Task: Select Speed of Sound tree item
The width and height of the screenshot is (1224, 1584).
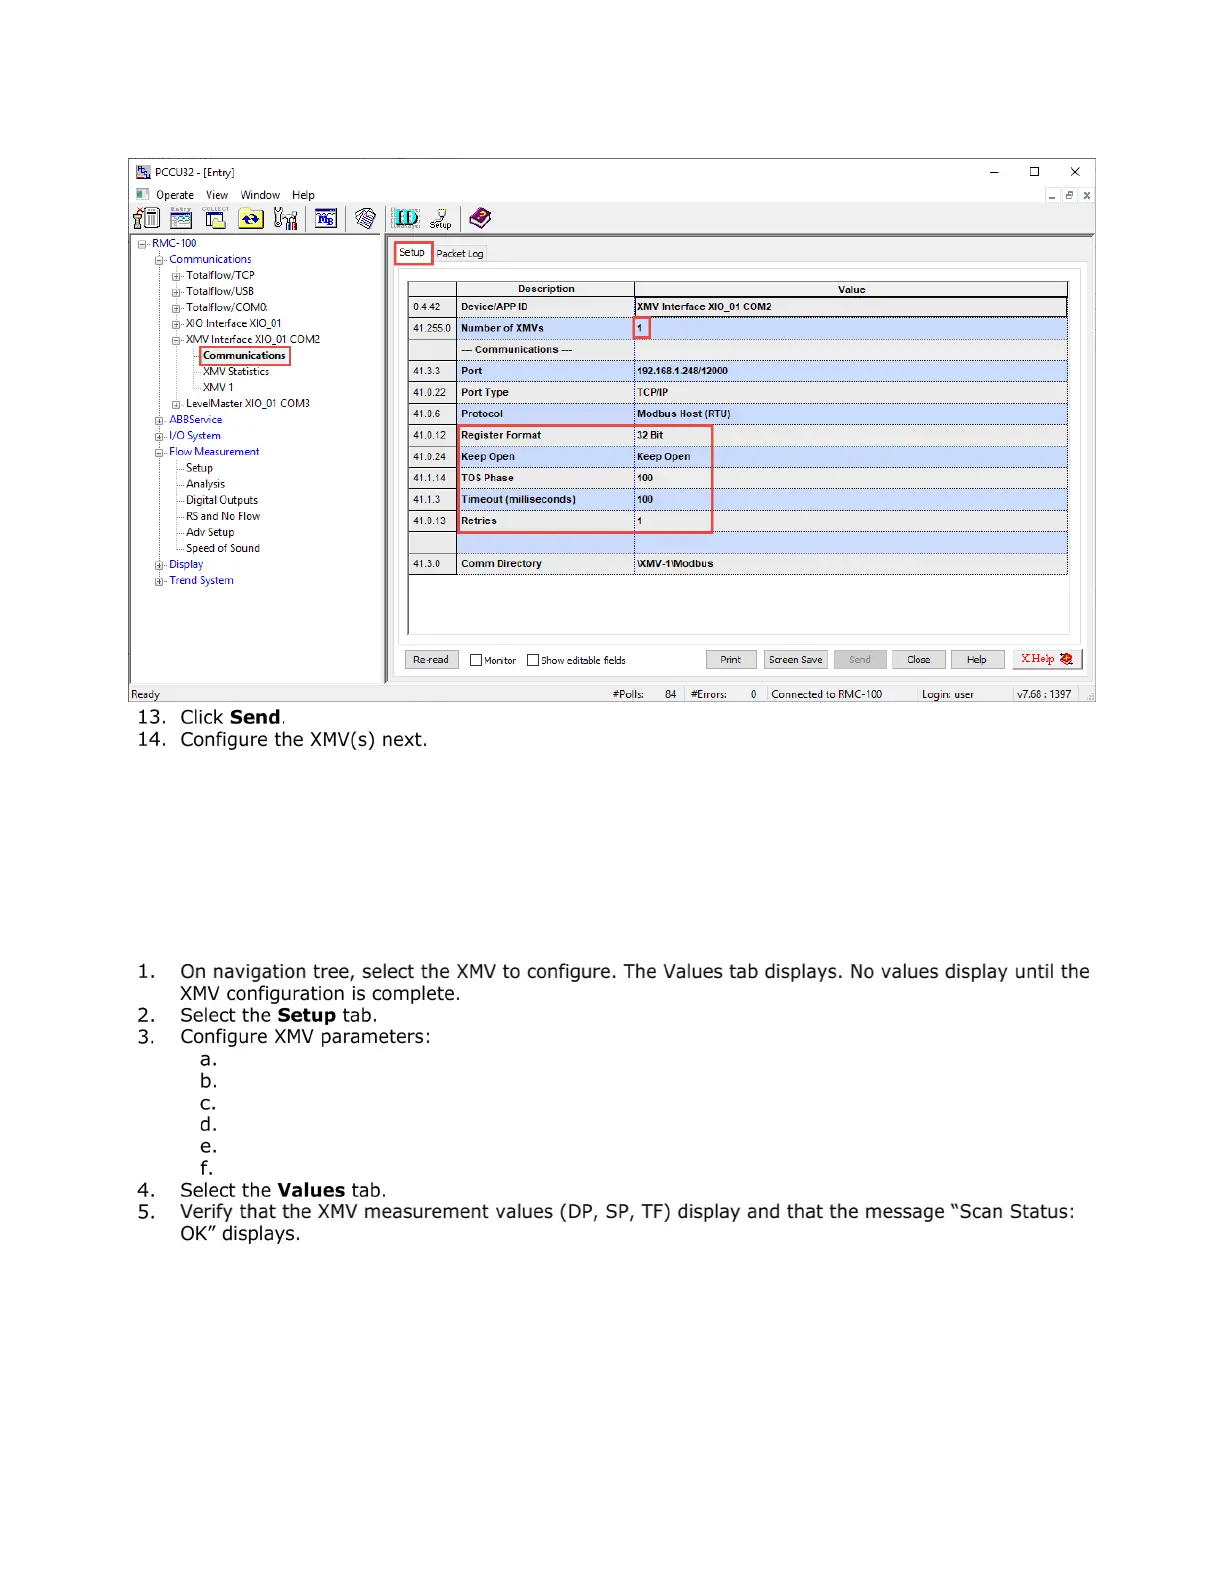Action: point(223,548)
